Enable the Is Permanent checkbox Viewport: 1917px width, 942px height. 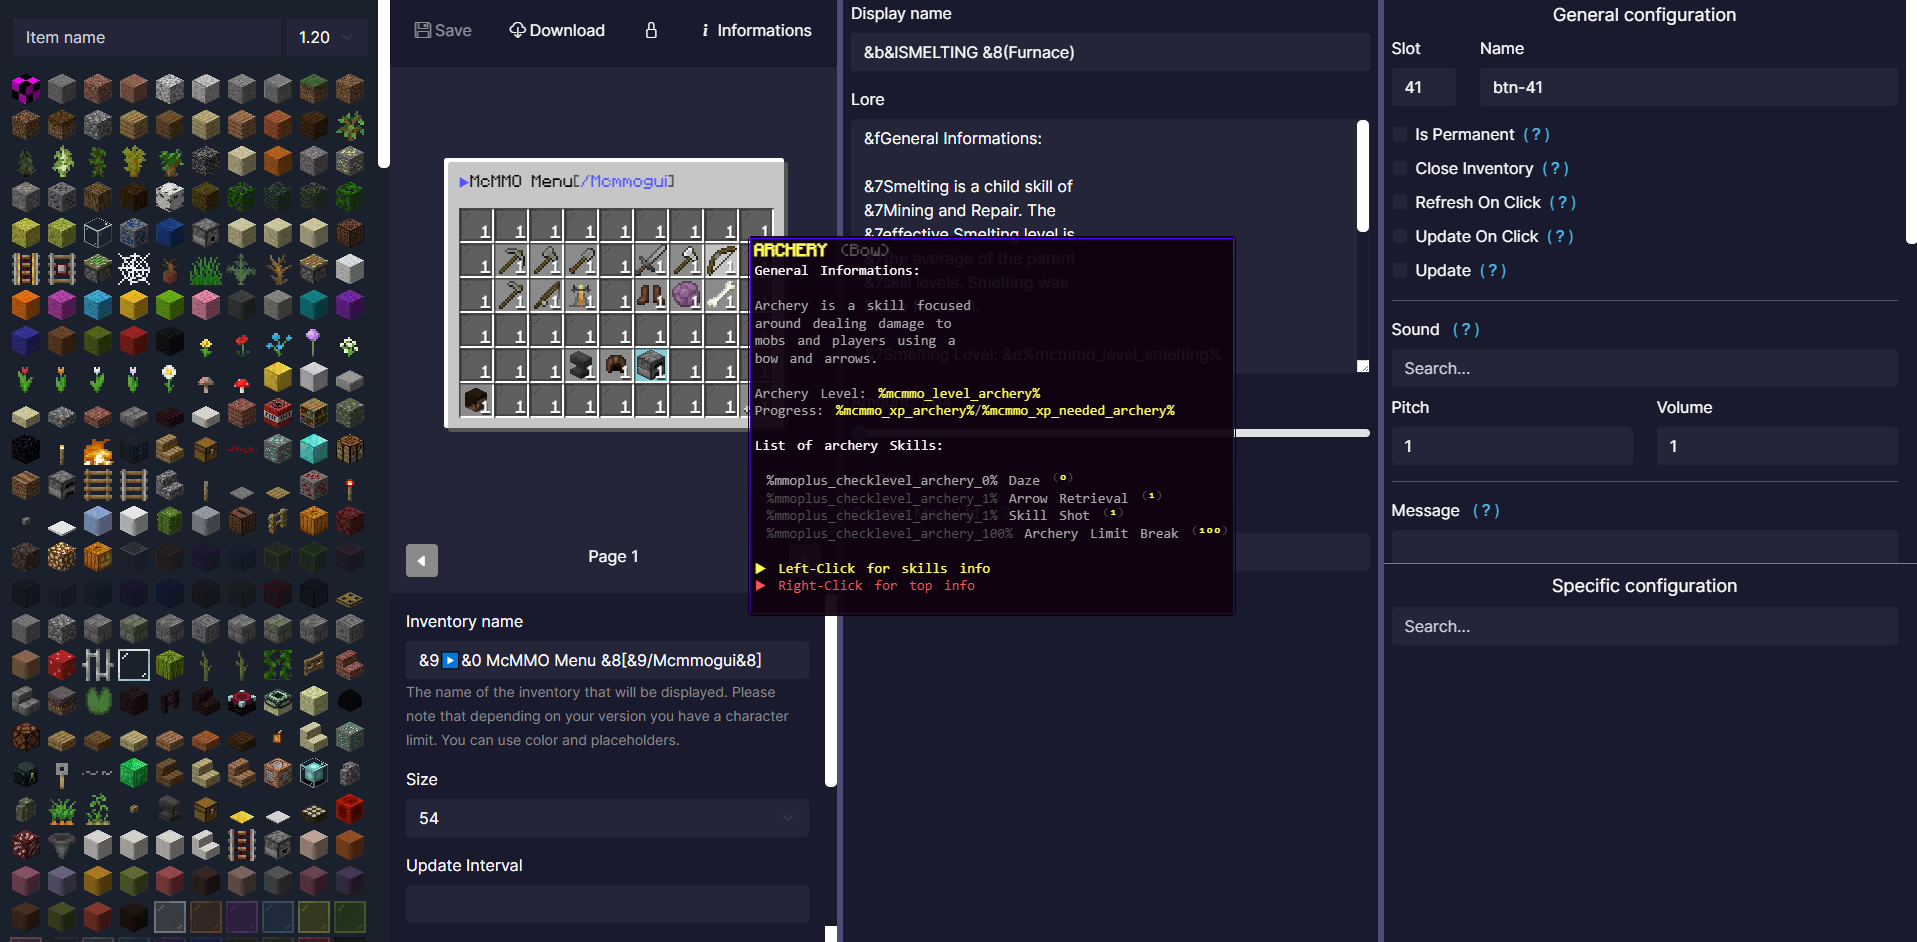click(1400, 134)
